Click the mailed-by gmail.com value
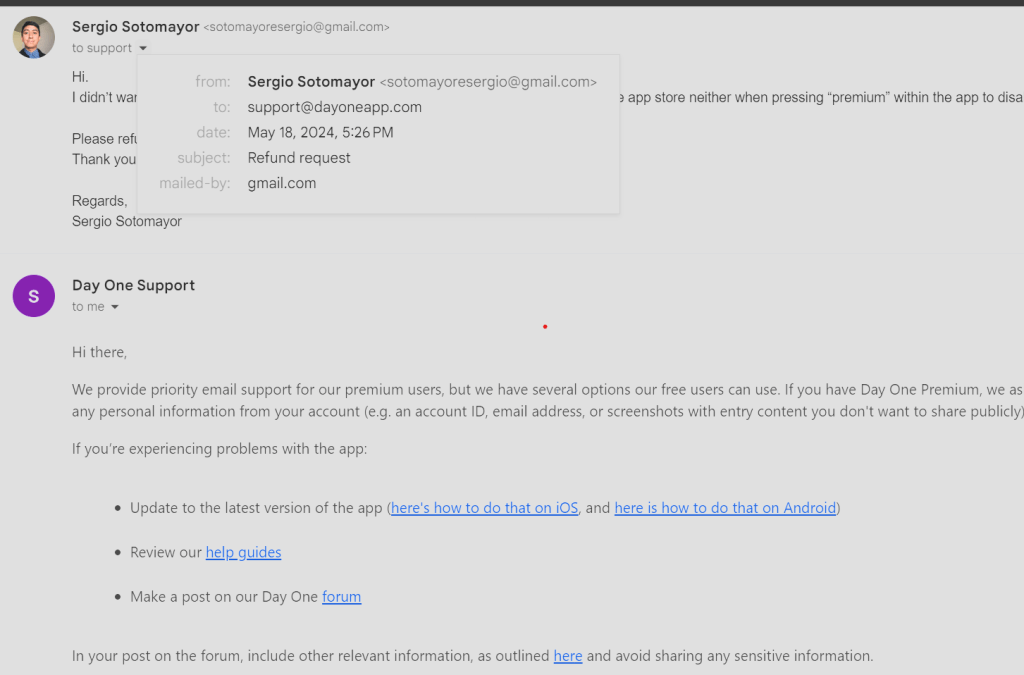The width and height of the screenshot is (1024, 675). tap(282, 183)
